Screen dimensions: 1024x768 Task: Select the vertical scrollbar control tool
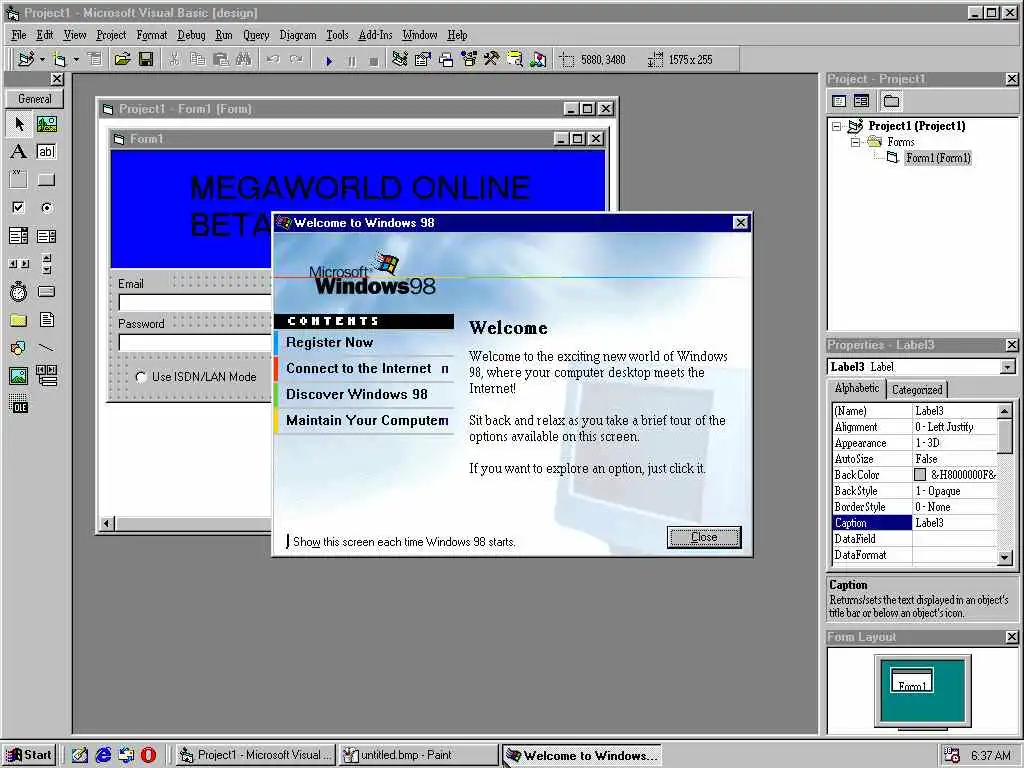pos(46,264)
